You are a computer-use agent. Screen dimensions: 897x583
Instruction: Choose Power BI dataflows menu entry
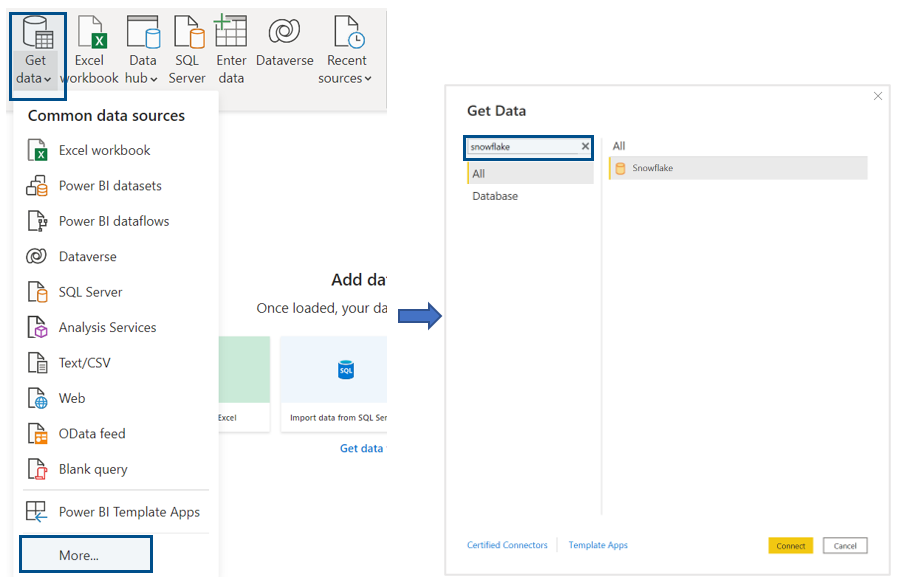click(114, 221)
